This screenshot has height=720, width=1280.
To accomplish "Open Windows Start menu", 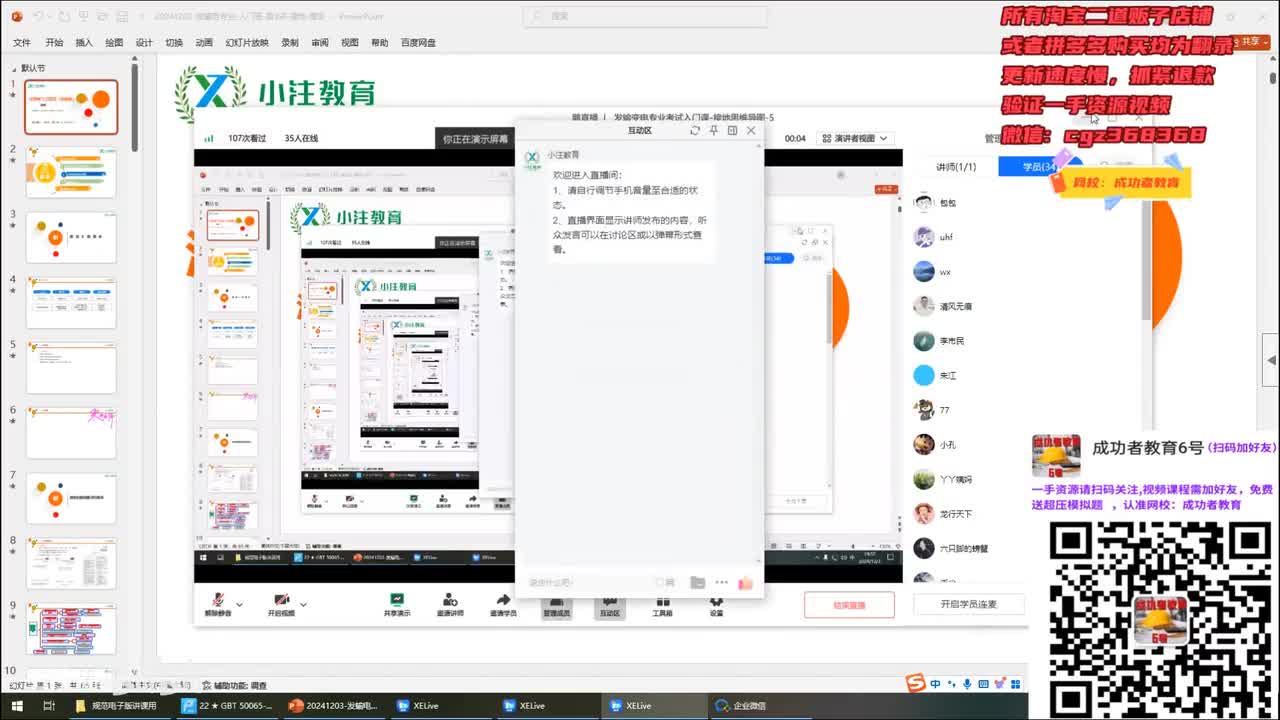I will 16,705.
